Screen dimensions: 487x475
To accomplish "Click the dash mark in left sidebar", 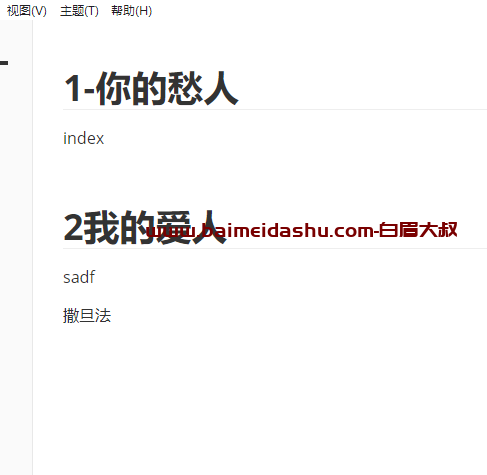I will tap(4, 62).
